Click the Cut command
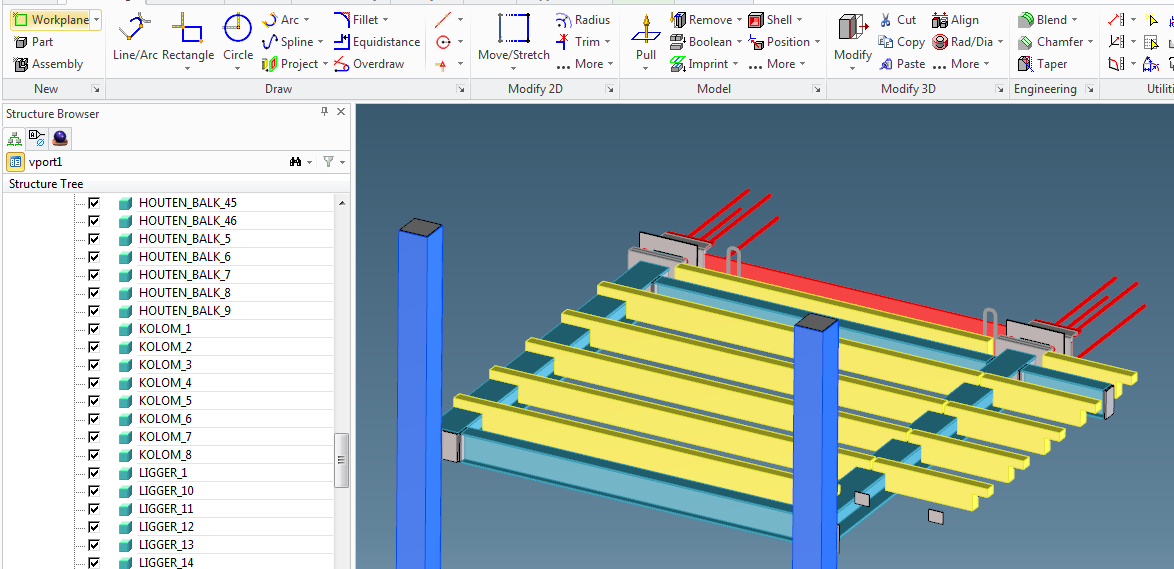Screen dimensions: 1174x569 [897, 20]
